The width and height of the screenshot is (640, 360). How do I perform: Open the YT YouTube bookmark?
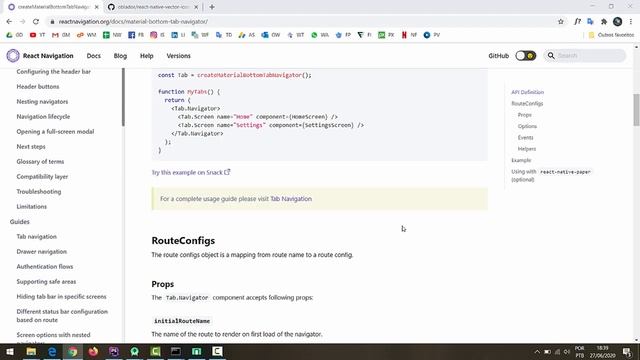pyautogui.click(x=37, y=35)
